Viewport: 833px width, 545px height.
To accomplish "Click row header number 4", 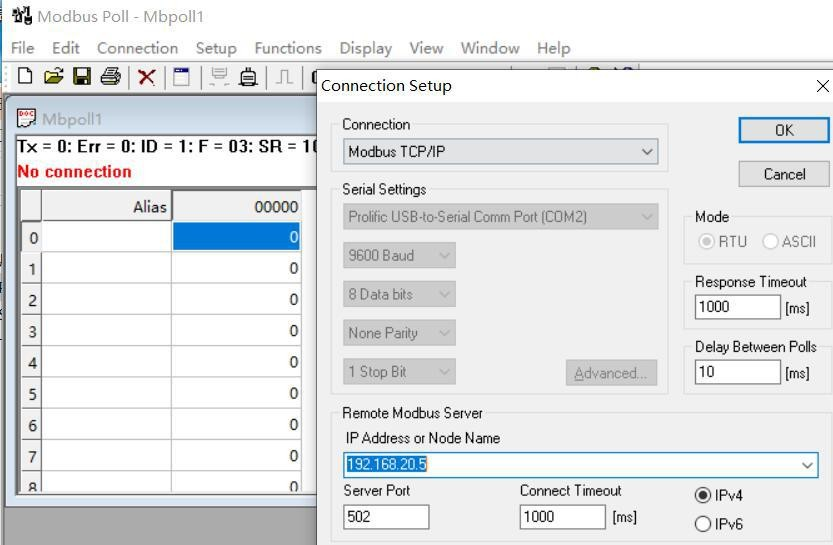I will tap(32, 363).
